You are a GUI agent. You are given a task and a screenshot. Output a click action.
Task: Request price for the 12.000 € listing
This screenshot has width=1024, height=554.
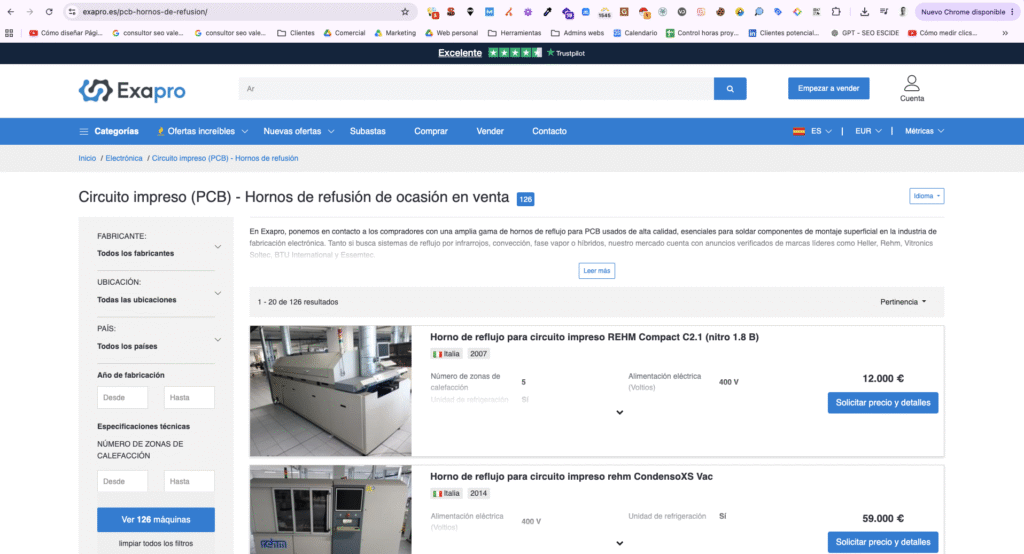pos(883,402)
